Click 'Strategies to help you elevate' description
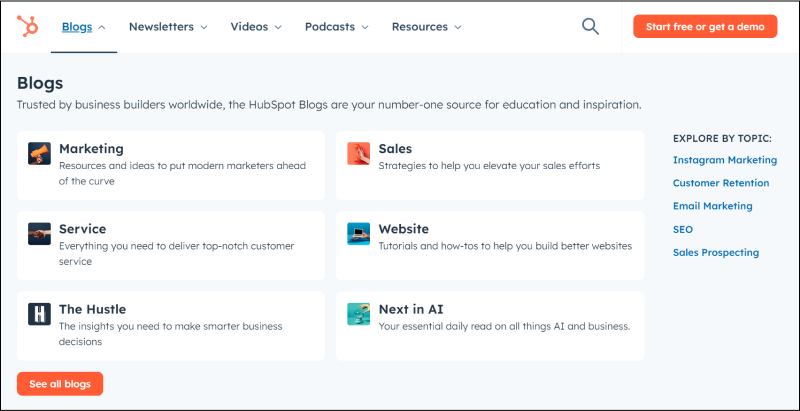The image size is (800, 411). point(489,166)
